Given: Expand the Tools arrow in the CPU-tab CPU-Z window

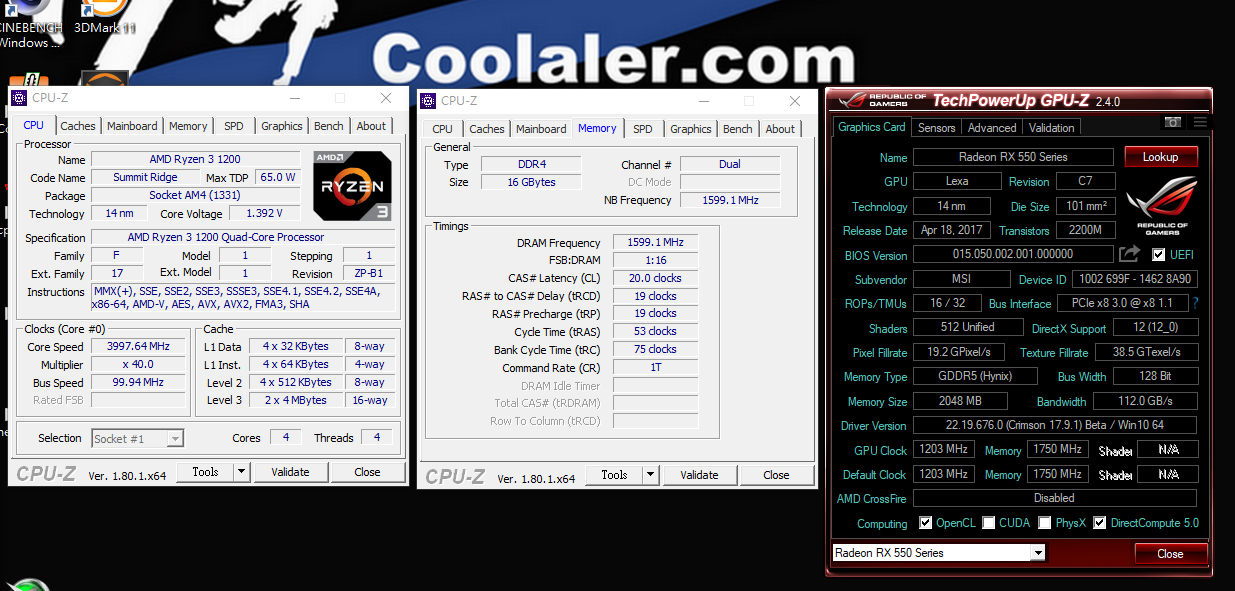Looking at the screenshot, I should (242, 472).
